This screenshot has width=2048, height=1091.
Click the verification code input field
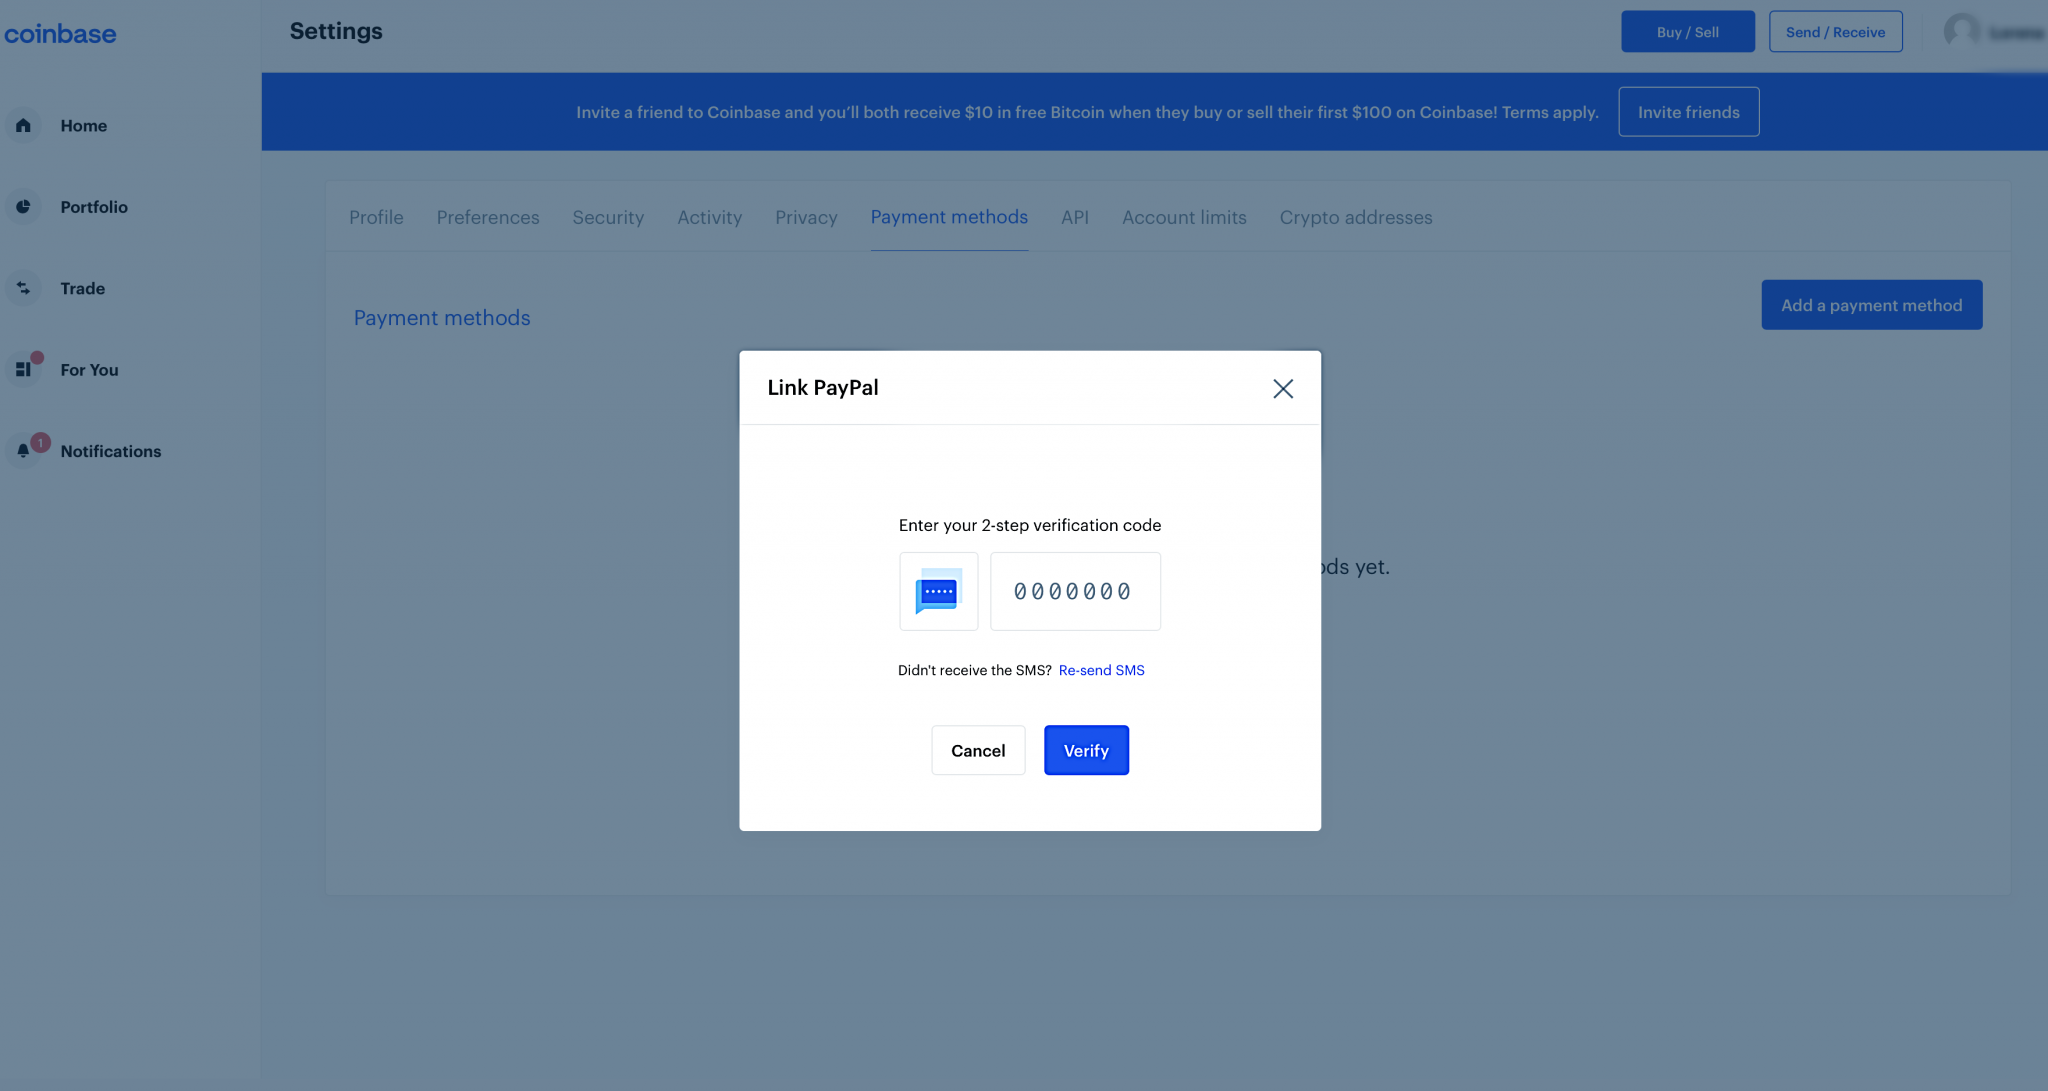click(x=1075, y=591)
